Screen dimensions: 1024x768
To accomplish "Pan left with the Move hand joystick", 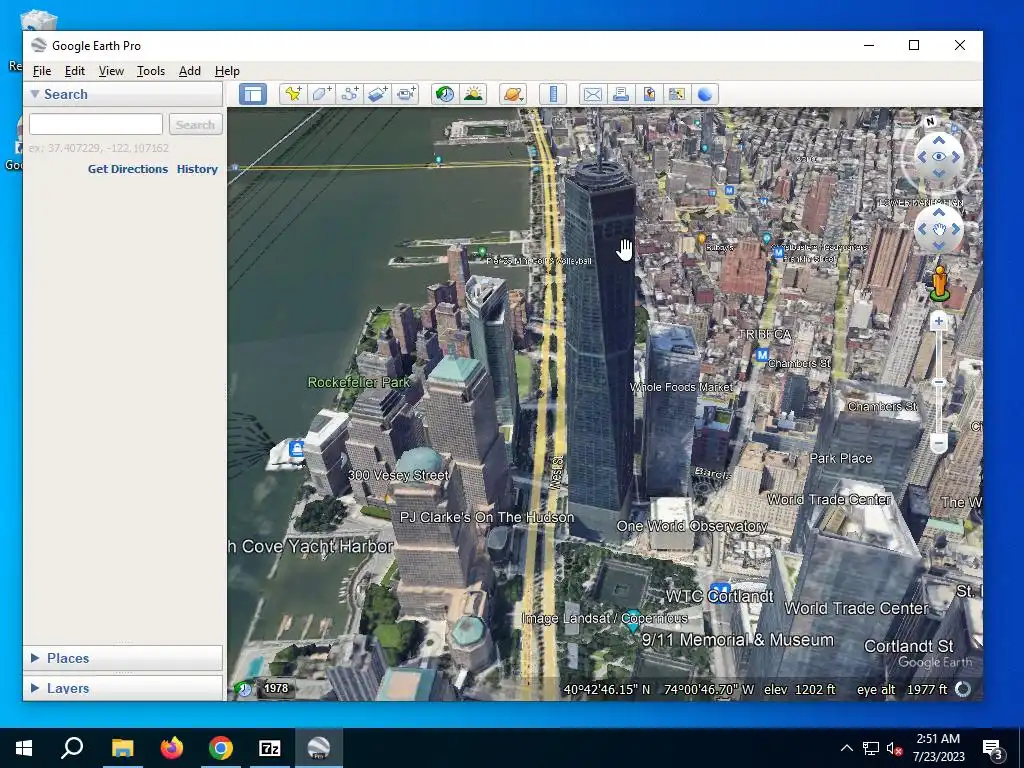I will coord(922,229).
